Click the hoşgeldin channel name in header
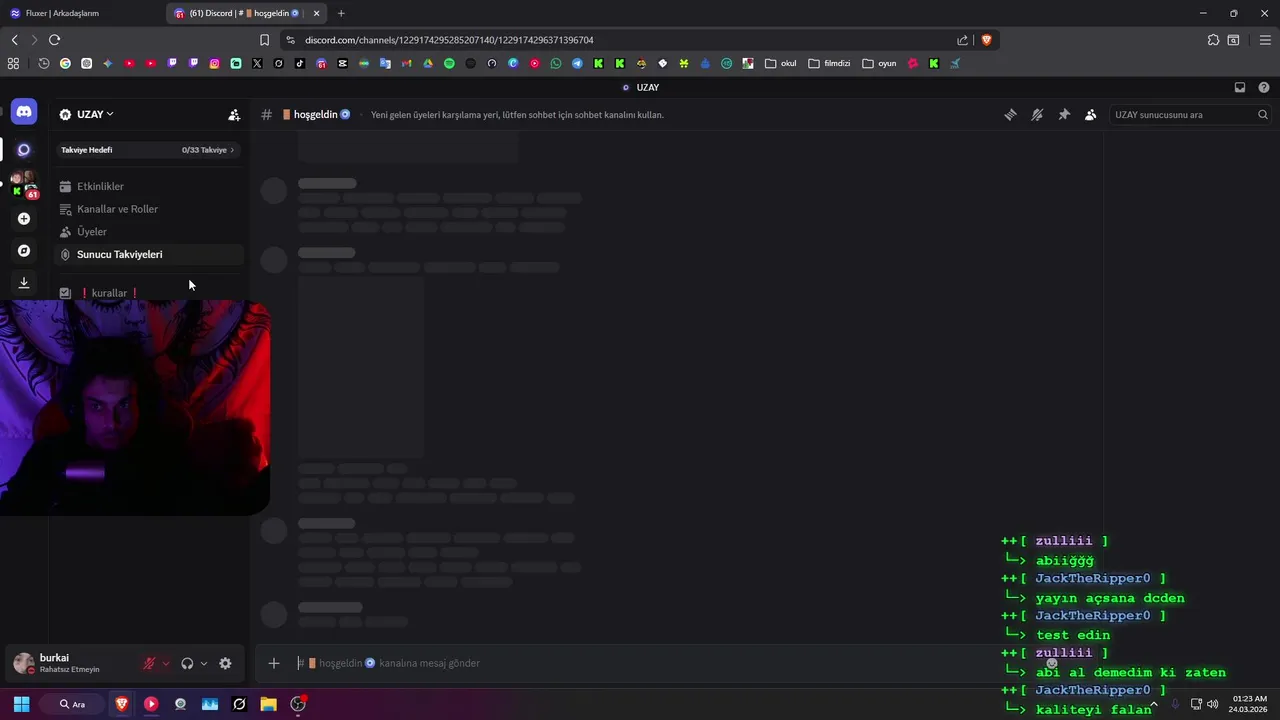 pyautogui.click(x=315, y=115)
